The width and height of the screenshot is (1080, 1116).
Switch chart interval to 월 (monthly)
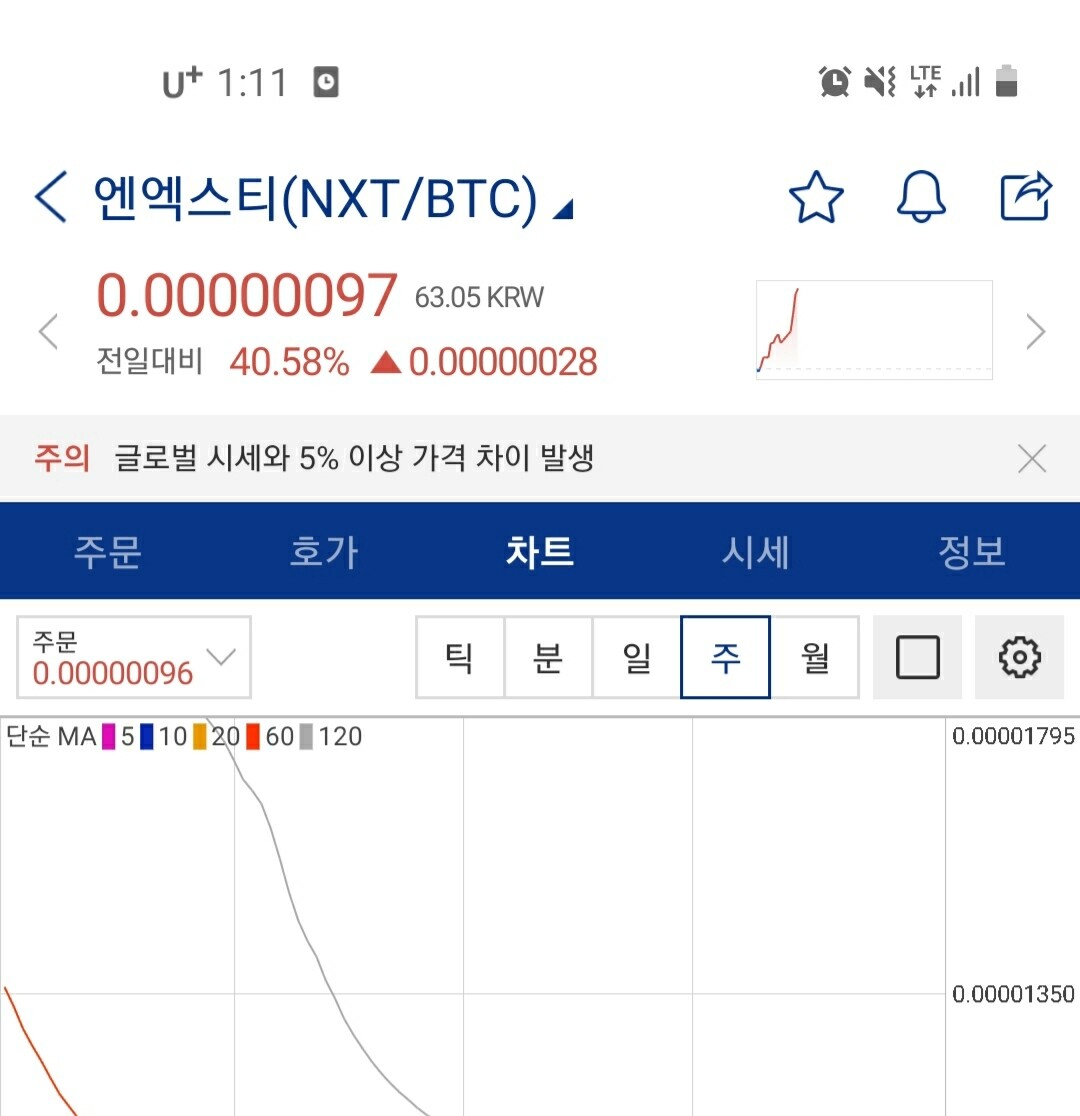pyautogui.click(x=812, y=657)
